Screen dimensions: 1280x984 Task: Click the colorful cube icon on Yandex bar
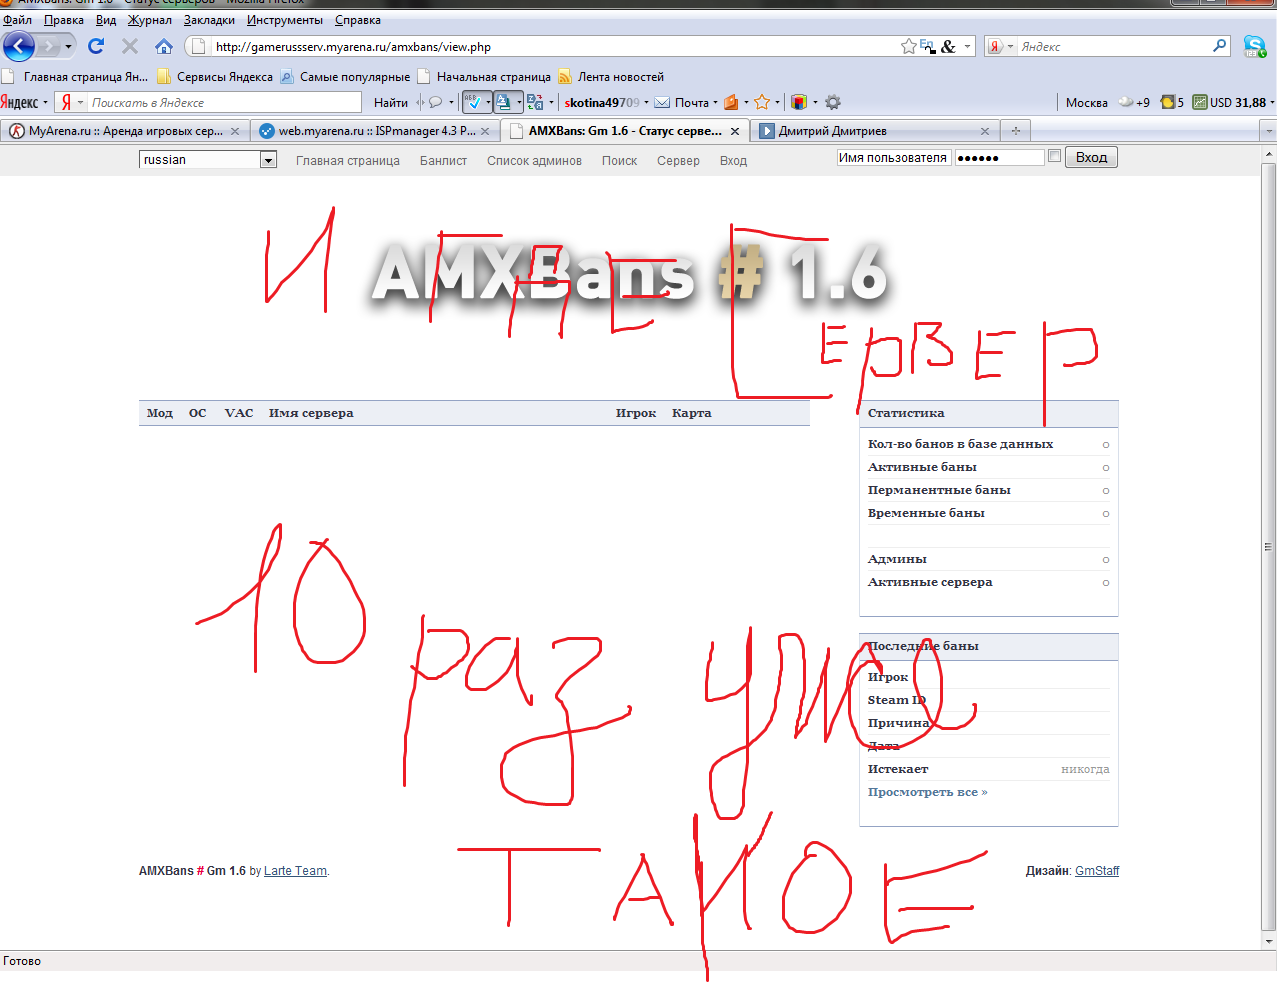point(798,102)
